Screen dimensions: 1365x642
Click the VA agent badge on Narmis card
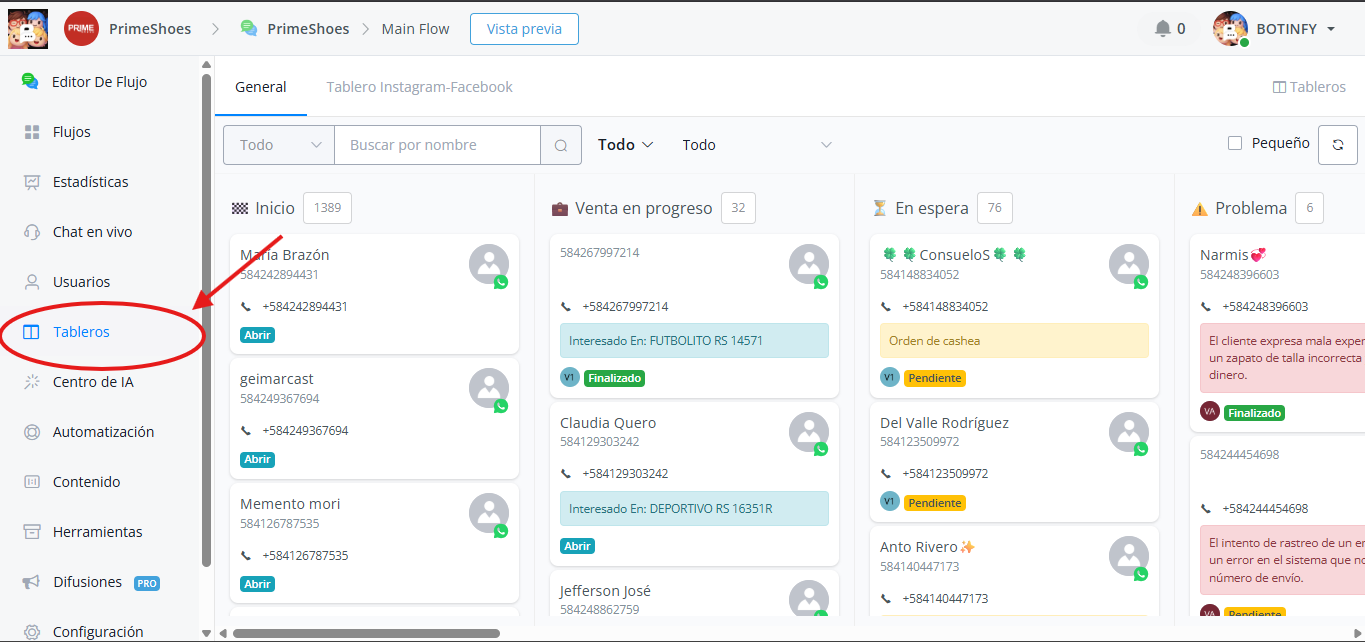point(1210,412)
